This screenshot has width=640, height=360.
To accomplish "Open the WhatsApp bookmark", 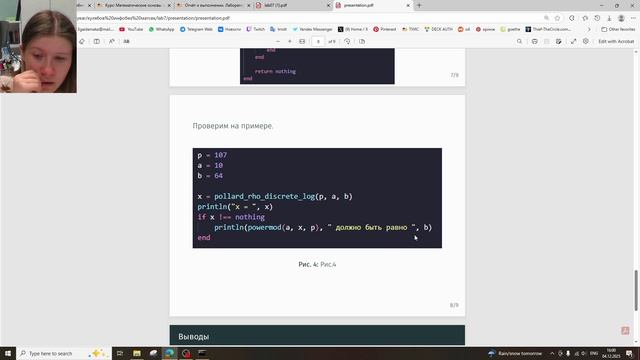I will click(x=162, y=29).
